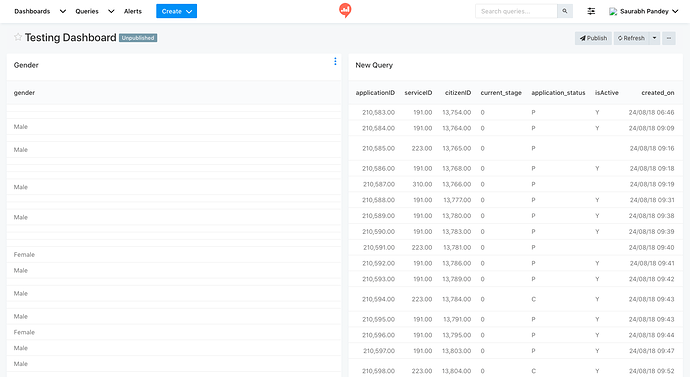Click created_on 24/08/18 09:09 cell

coord(651,128)
